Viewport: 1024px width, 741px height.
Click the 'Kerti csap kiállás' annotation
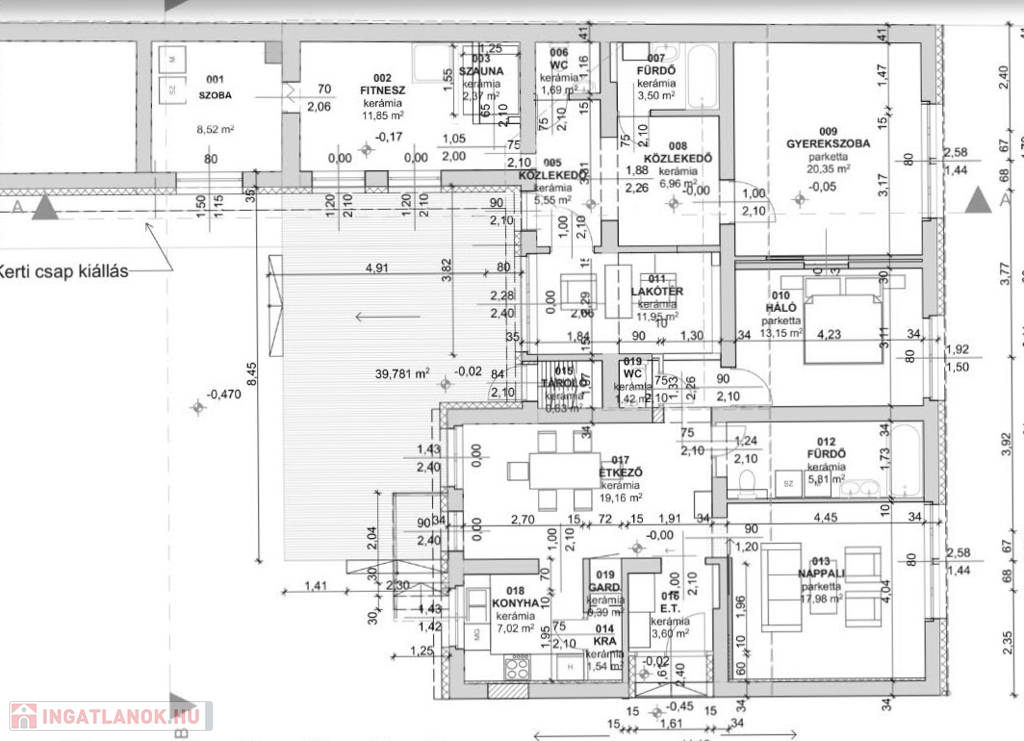(x=64, y=270)
